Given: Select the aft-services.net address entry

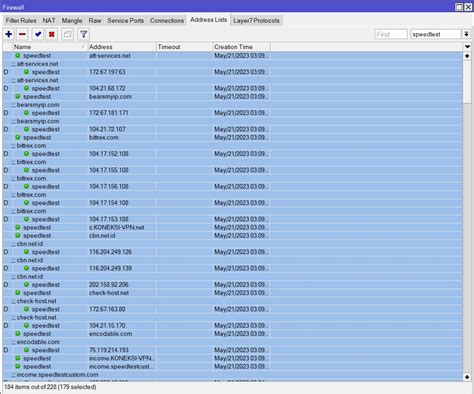Looking at the screenshot, I should pyautogui.click(x=232, y=56).
